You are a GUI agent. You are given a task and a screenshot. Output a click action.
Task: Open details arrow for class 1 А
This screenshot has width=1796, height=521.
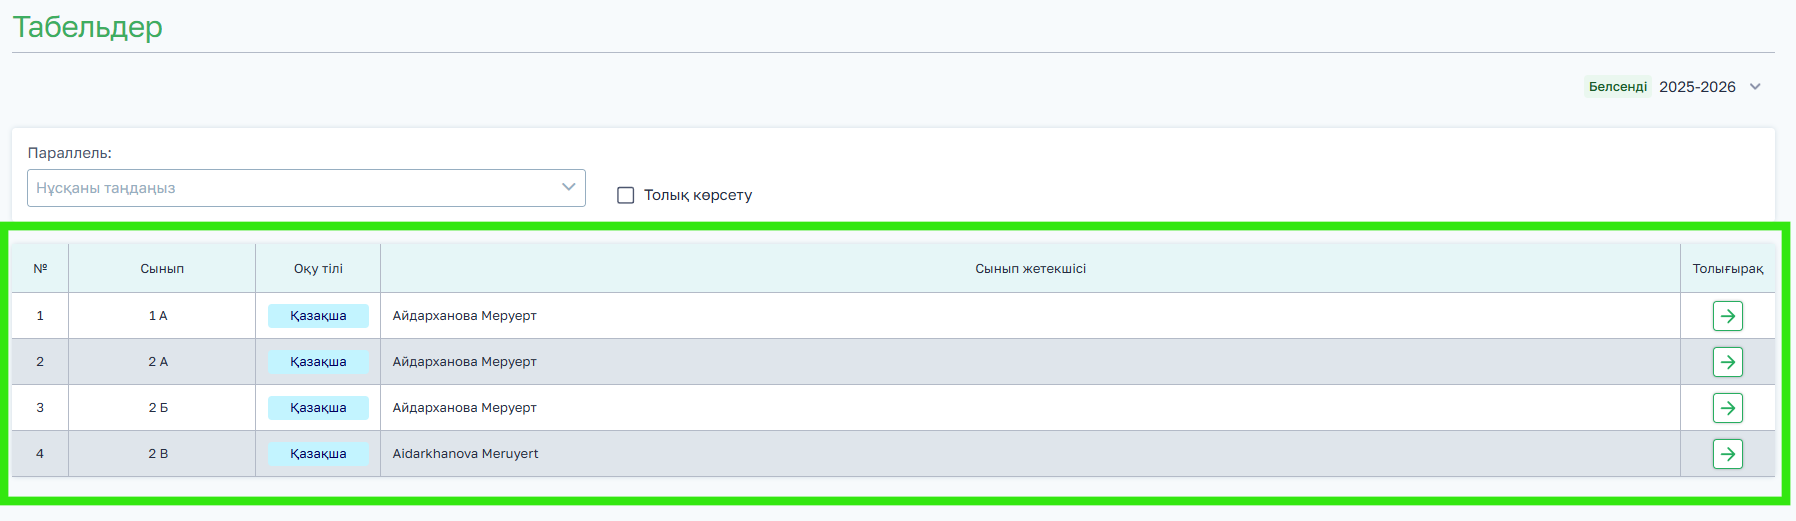click(x=1727, y=316)
